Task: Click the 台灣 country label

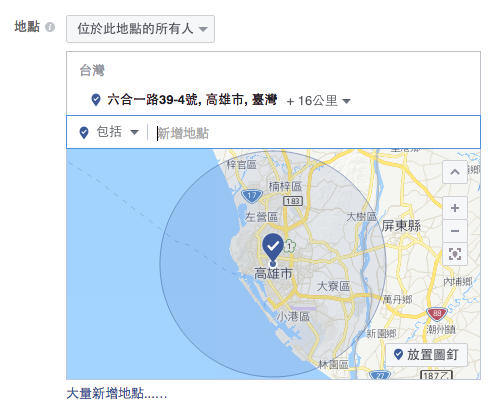Action: click(92, 70)
